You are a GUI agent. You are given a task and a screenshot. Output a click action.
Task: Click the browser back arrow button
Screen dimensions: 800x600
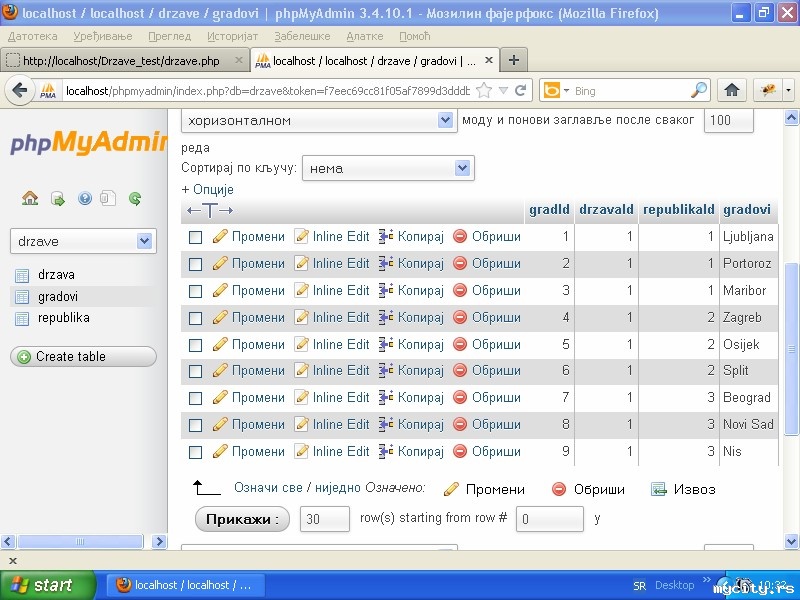tap(20, 91)
